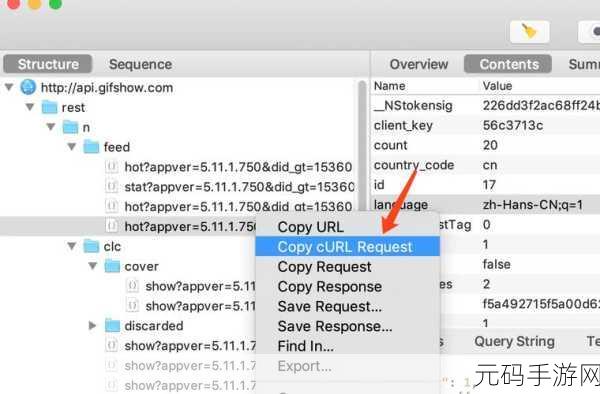Click the discarded folder icon

pos(112,326)
